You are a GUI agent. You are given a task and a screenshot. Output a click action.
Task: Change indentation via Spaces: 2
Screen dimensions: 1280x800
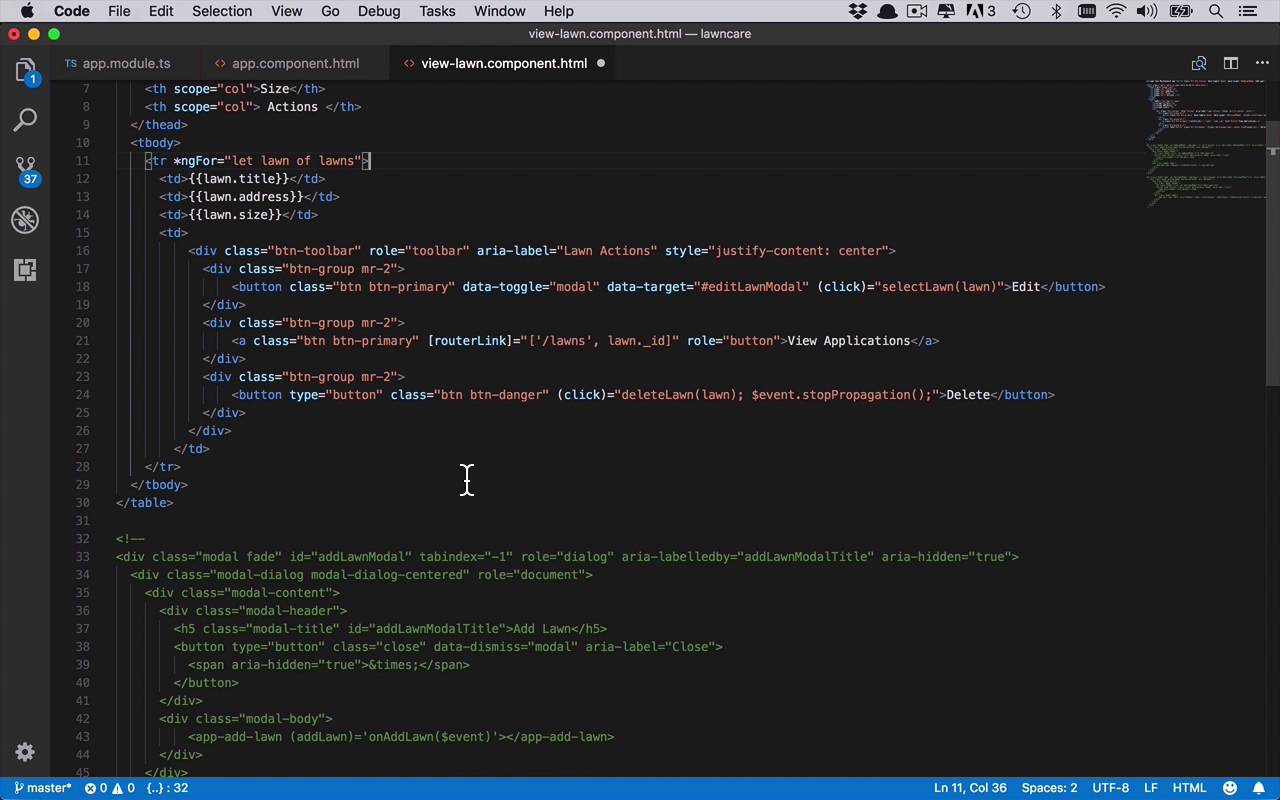click(x=1049, y=788)
